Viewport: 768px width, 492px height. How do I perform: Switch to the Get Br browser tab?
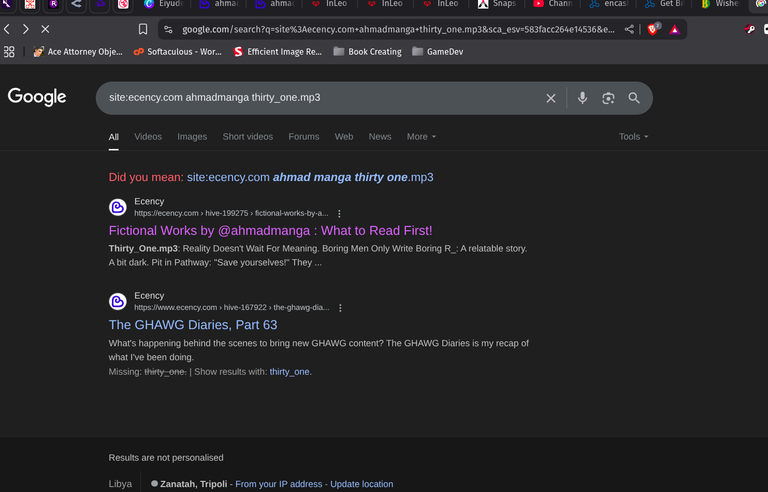[x=664, y=4]
